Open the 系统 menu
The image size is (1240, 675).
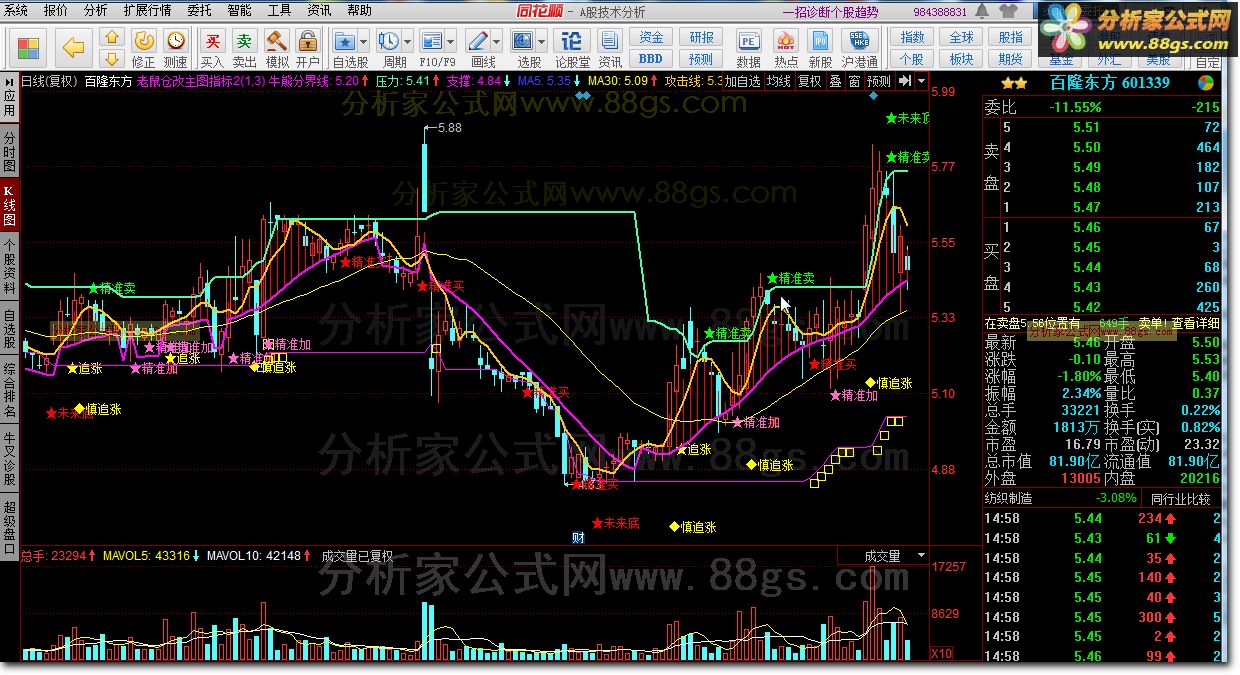16,11
